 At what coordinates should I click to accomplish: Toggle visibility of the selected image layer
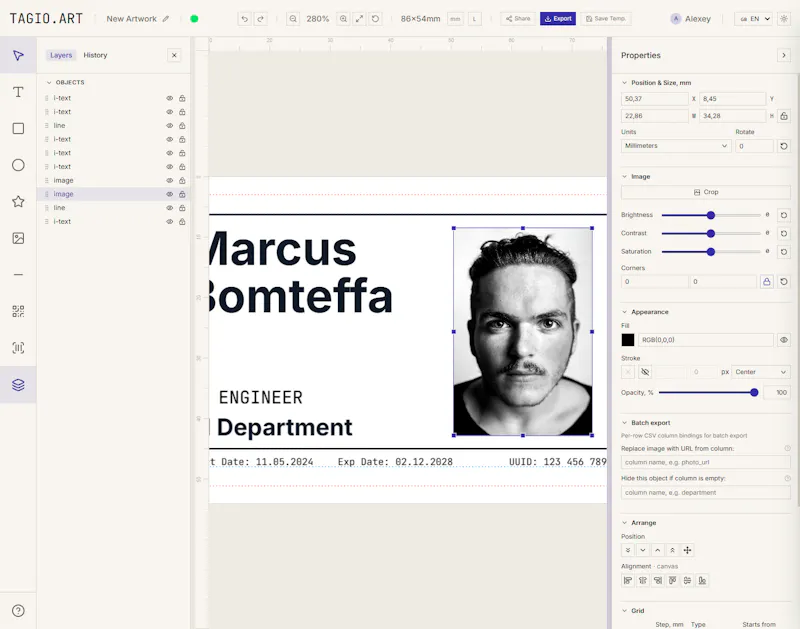(169, 194)
